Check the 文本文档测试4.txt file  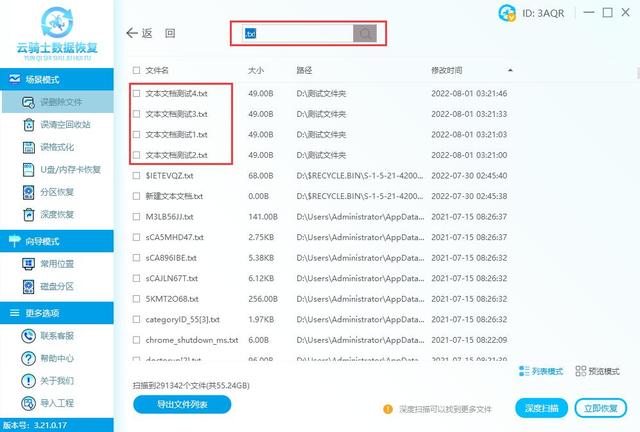136,94
